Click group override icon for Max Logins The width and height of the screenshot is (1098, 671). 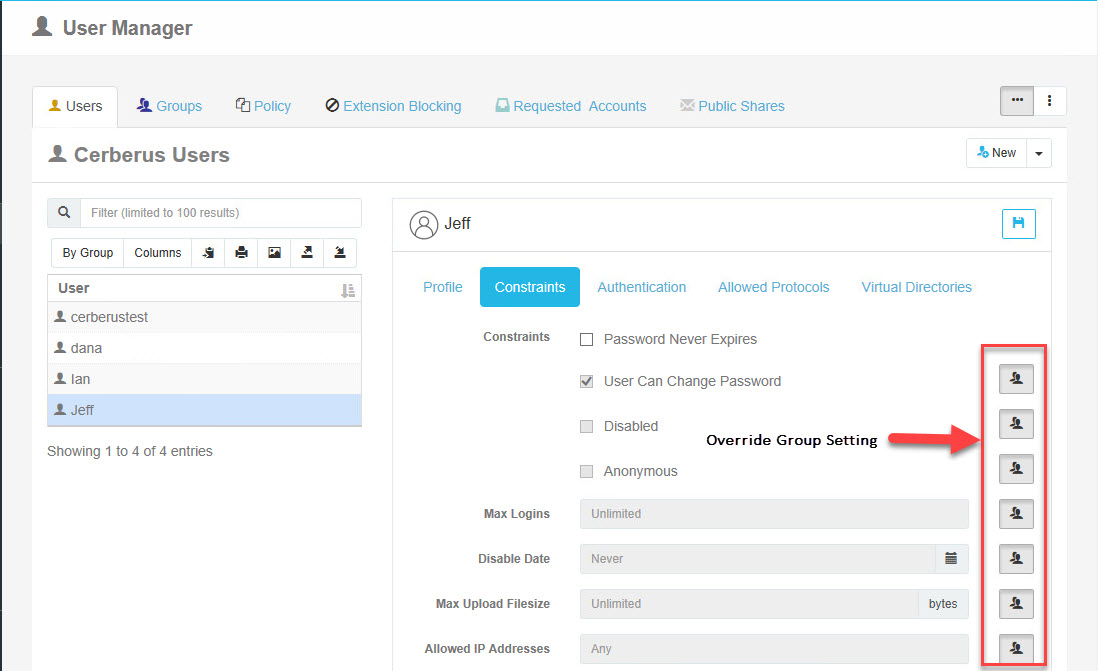pos(1016,514)
